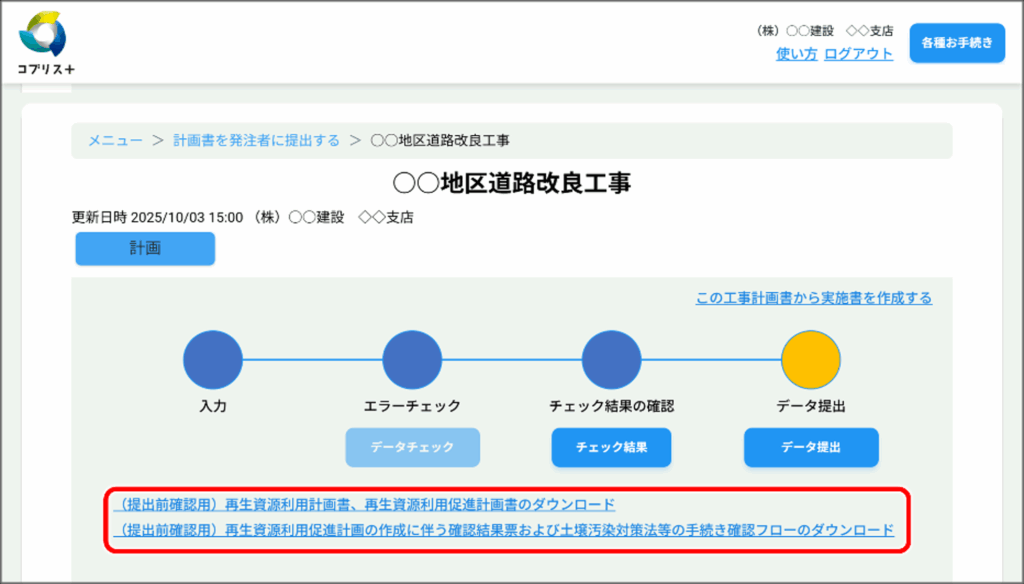This screenshot has height=584, width=1024.
Task: Click the yellow データ提出 step circle
Action: pos(810,360)
